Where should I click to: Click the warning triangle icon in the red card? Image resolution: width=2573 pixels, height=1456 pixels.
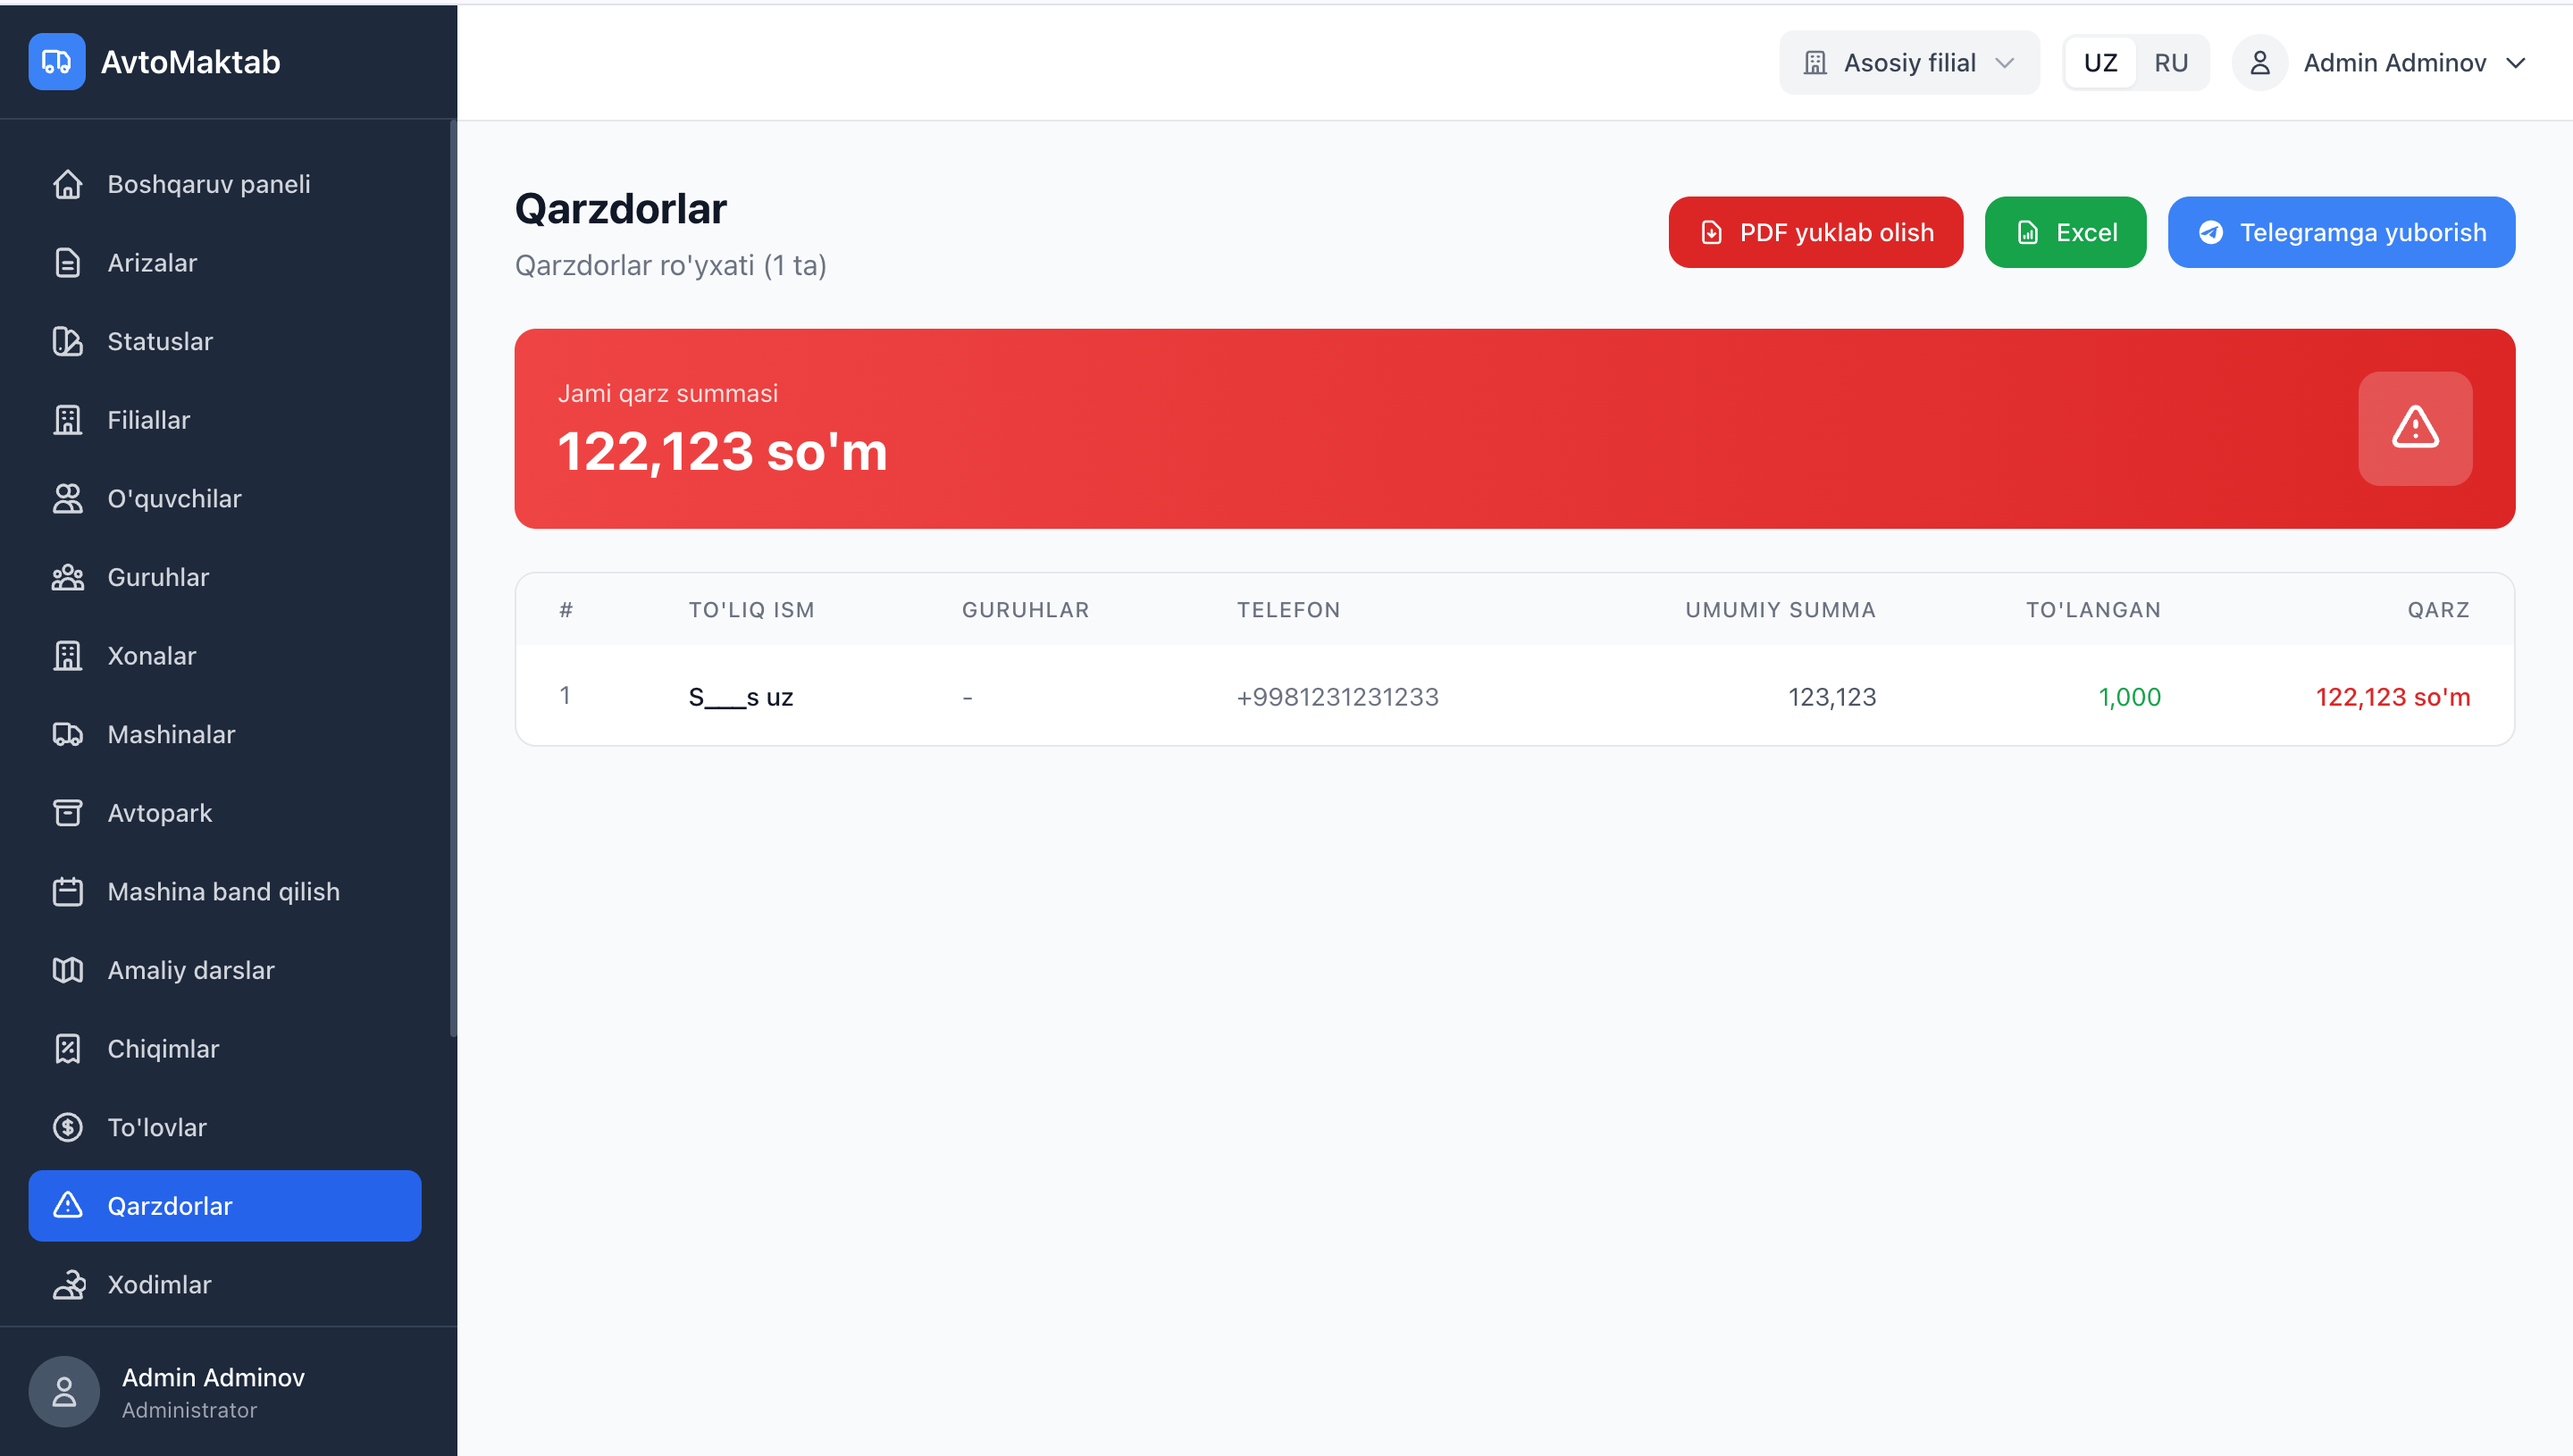[x=2414, y=428]
